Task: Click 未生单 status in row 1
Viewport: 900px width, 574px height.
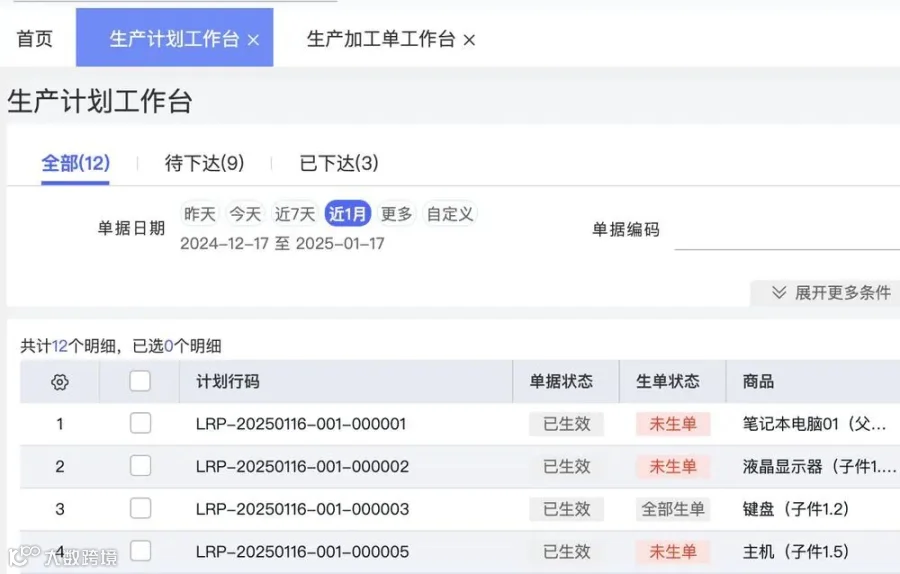Action: click(x=673, y=424)
